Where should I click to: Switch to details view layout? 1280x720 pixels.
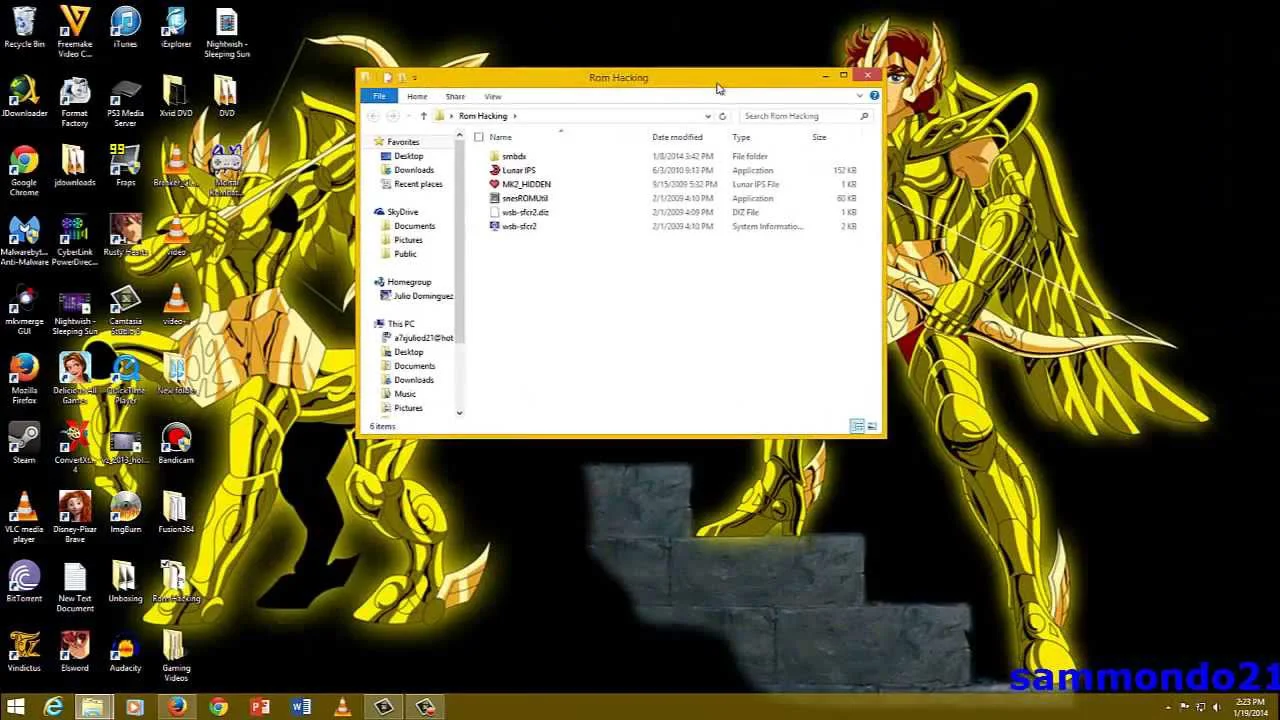click(x=857, y=427)
